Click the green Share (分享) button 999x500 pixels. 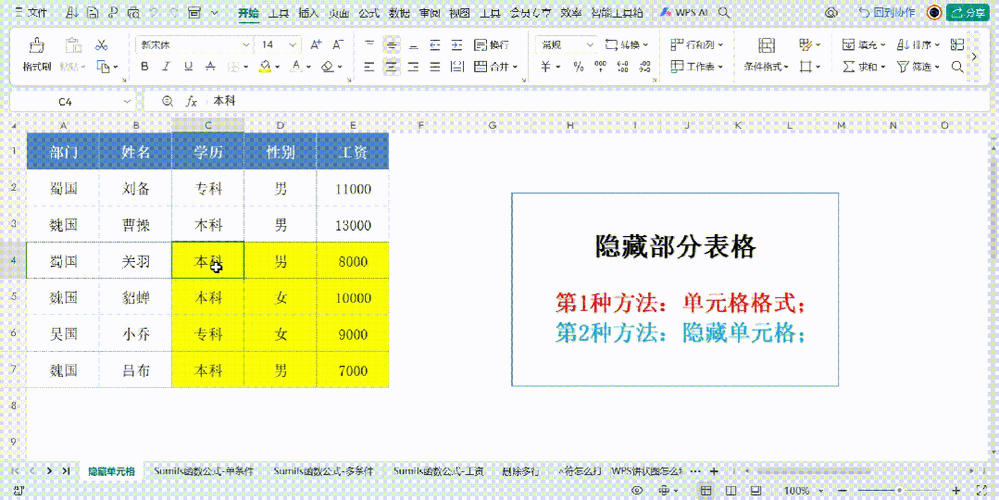967,12
